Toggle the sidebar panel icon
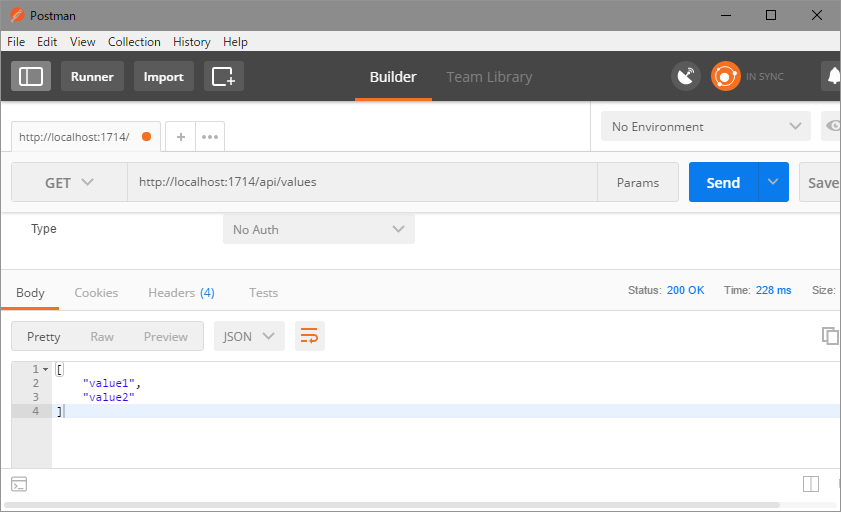The height and width of the screenshot is (512, 841). pos(31,76)
